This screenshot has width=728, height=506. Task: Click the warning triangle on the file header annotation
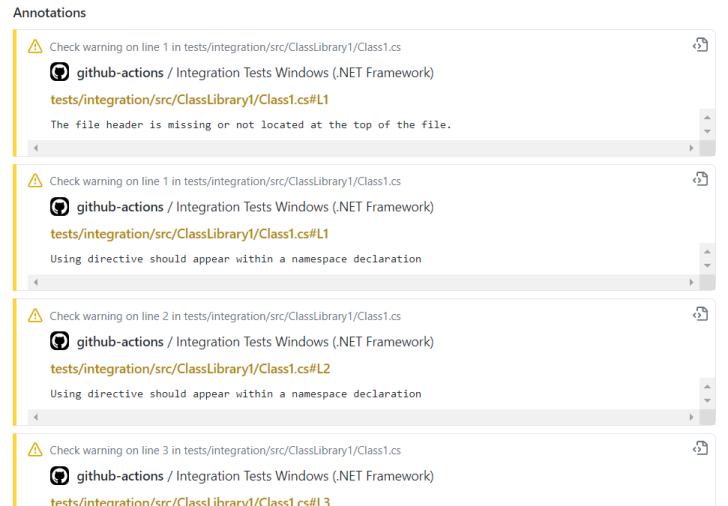pyautogui.click(x=35, y=46)
